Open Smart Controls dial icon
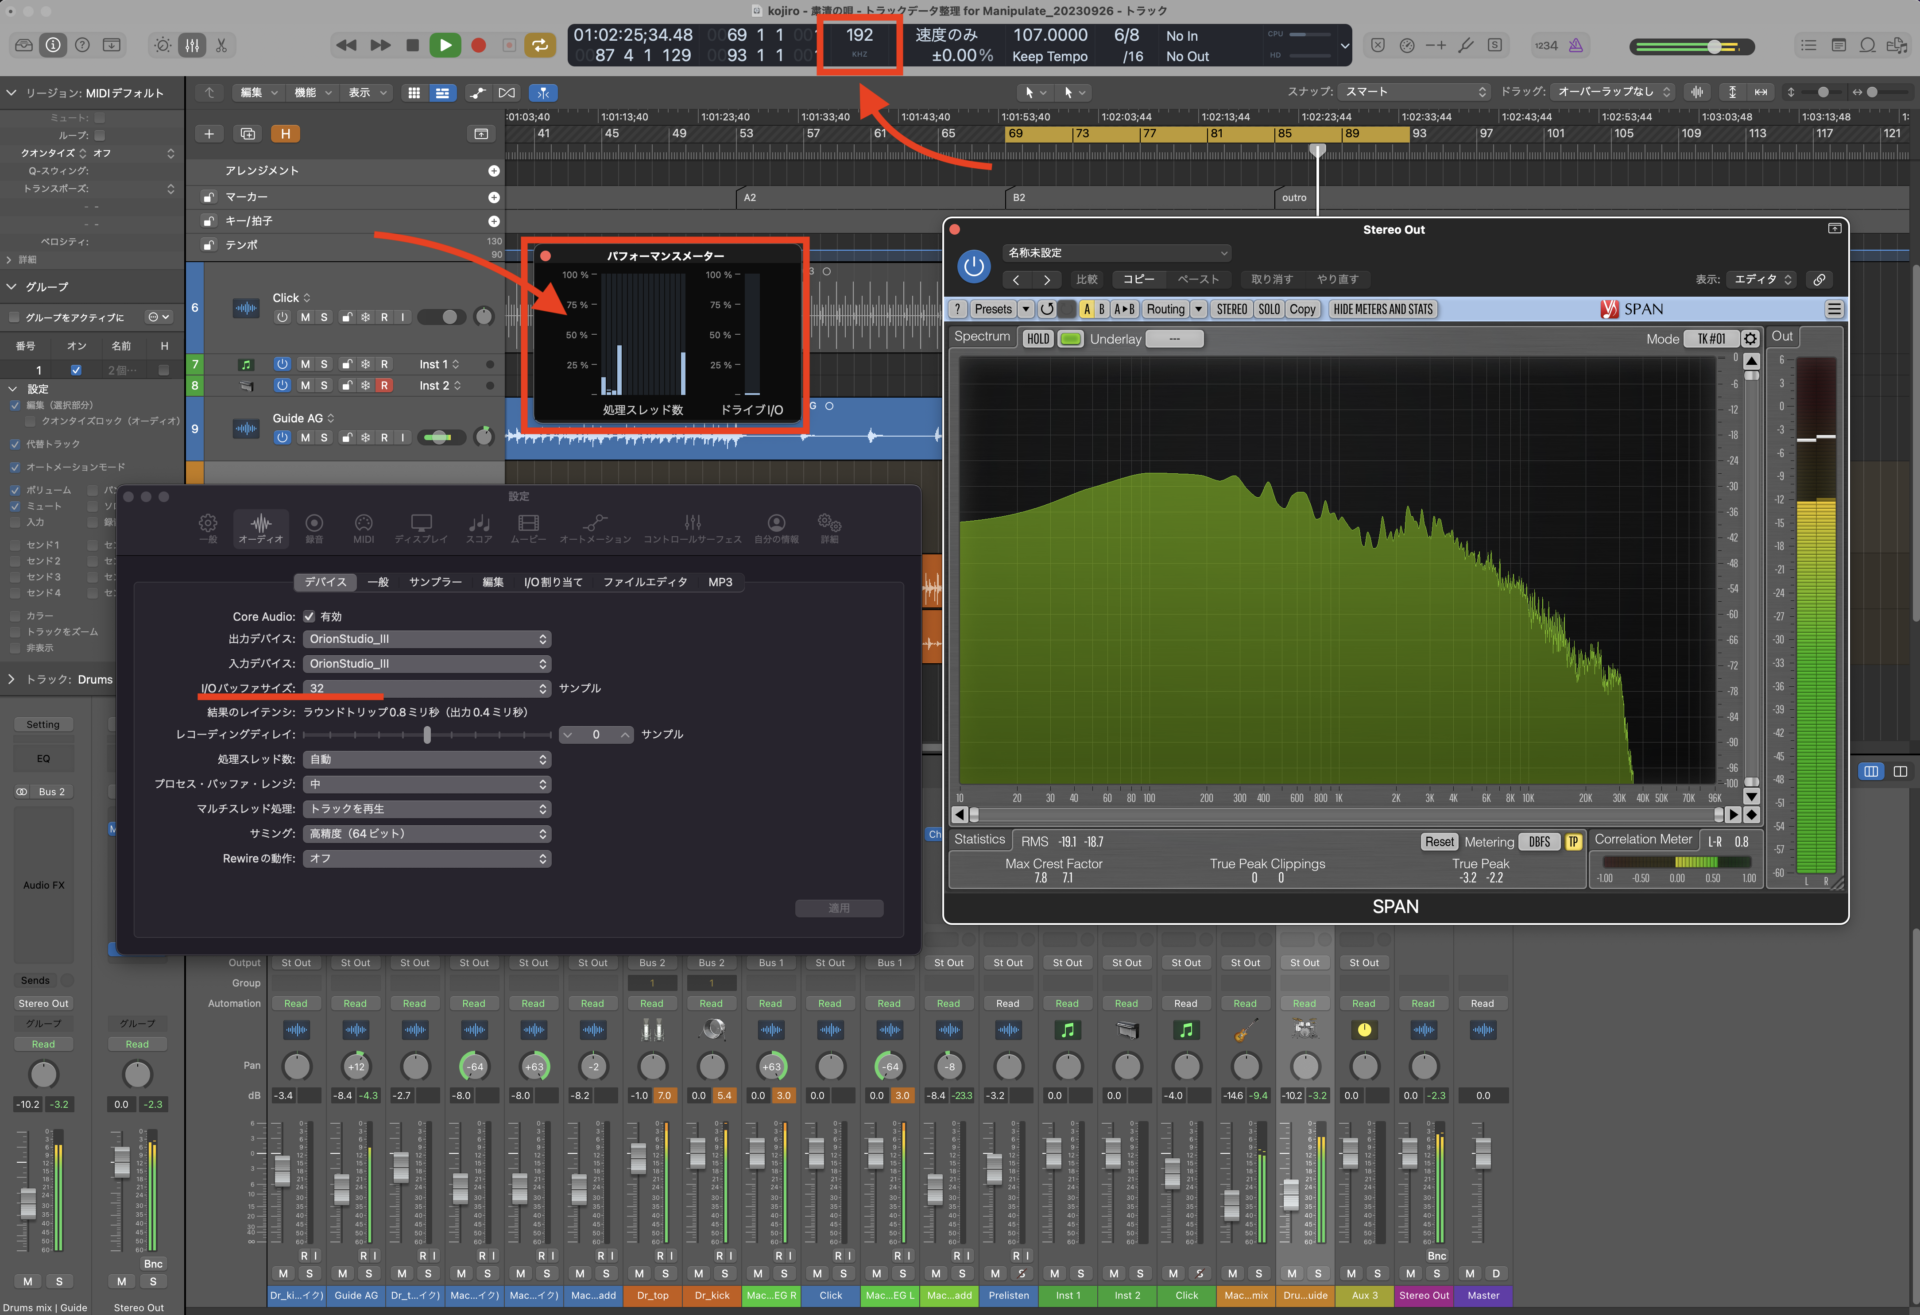 pyautogui.click(x=163, y=45)
